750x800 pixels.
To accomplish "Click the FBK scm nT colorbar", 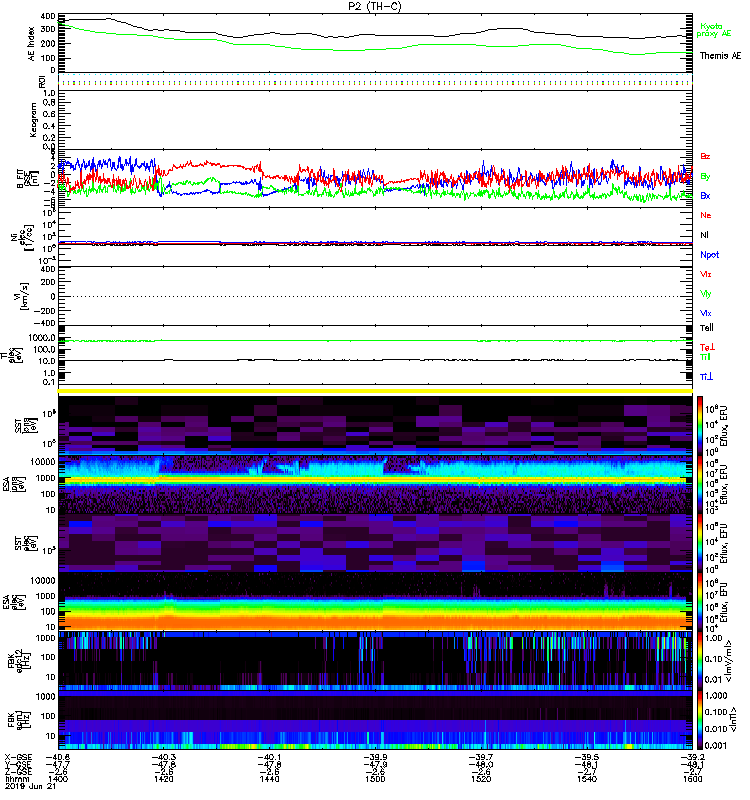I will tap(700, 720).
